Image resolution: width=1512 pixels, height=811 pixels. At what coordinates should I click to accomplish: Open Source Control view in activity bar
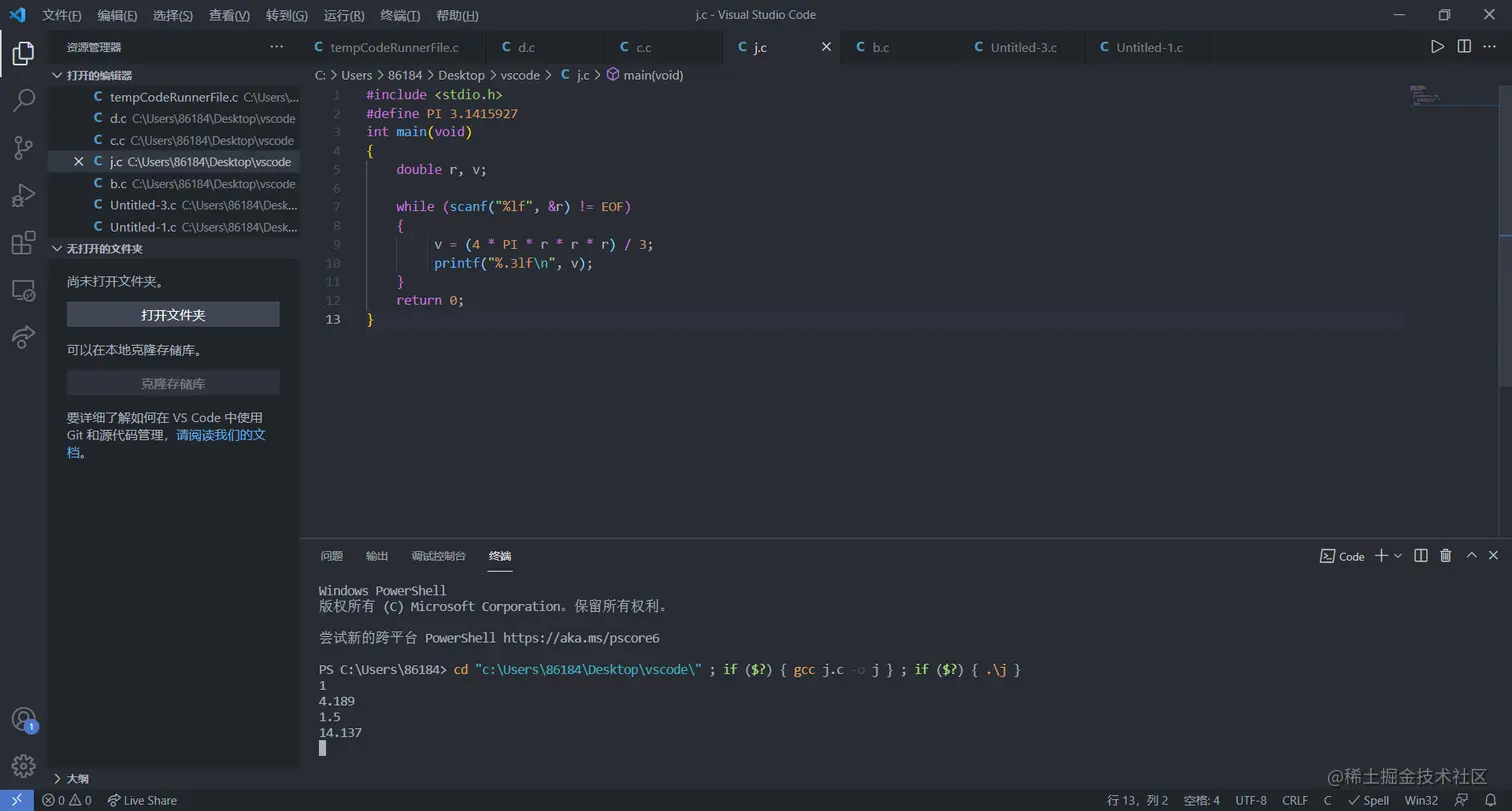click(23, 148)
